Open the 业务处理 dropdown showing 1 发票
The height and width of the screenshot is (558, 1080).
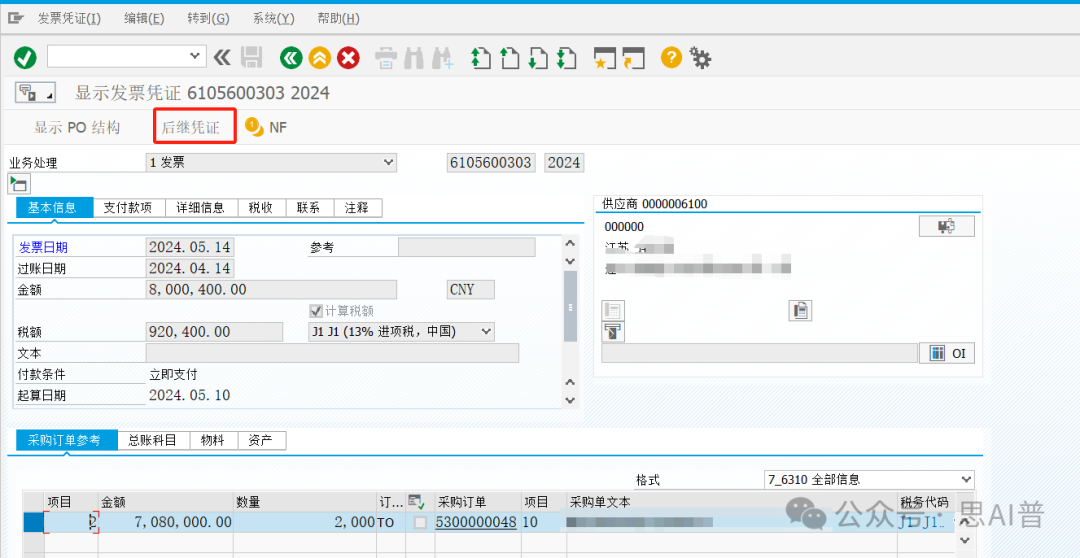(x=272, y=163)
